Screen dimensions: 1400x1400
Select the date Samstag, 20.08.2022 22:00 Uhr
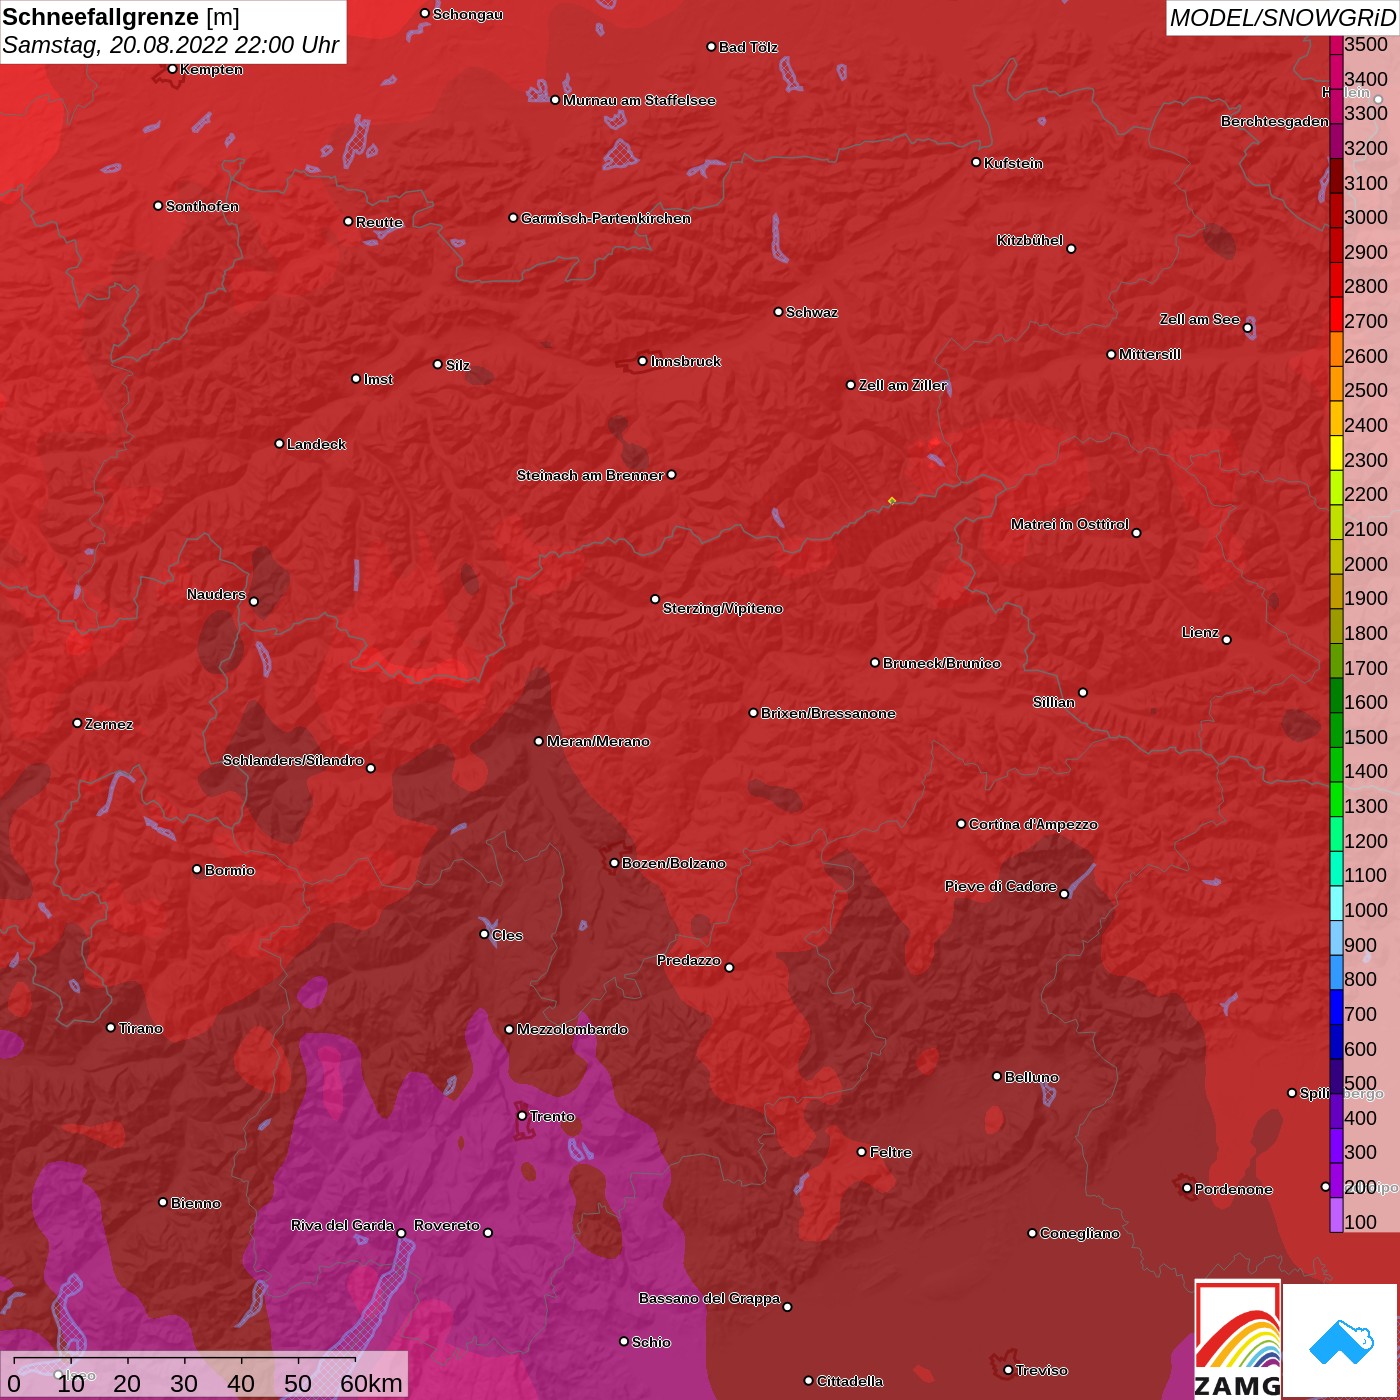[x=171, y=45]
